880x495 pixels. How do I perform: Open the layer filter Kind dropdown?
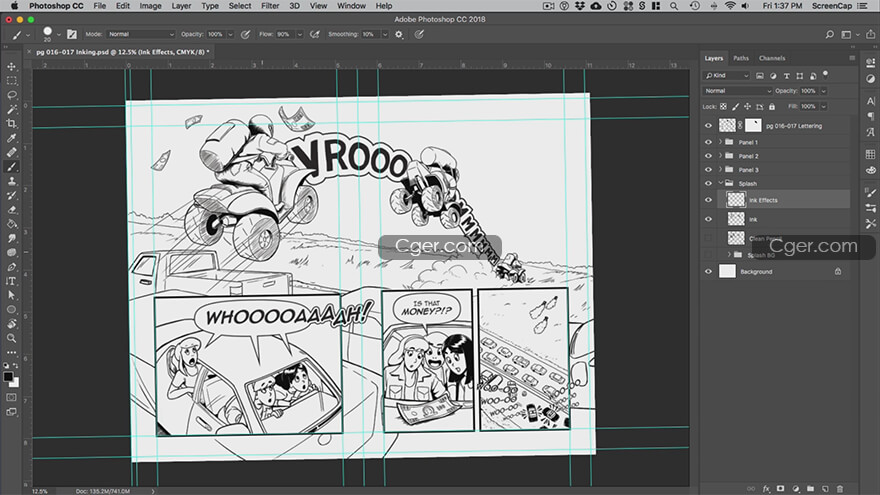726,76
